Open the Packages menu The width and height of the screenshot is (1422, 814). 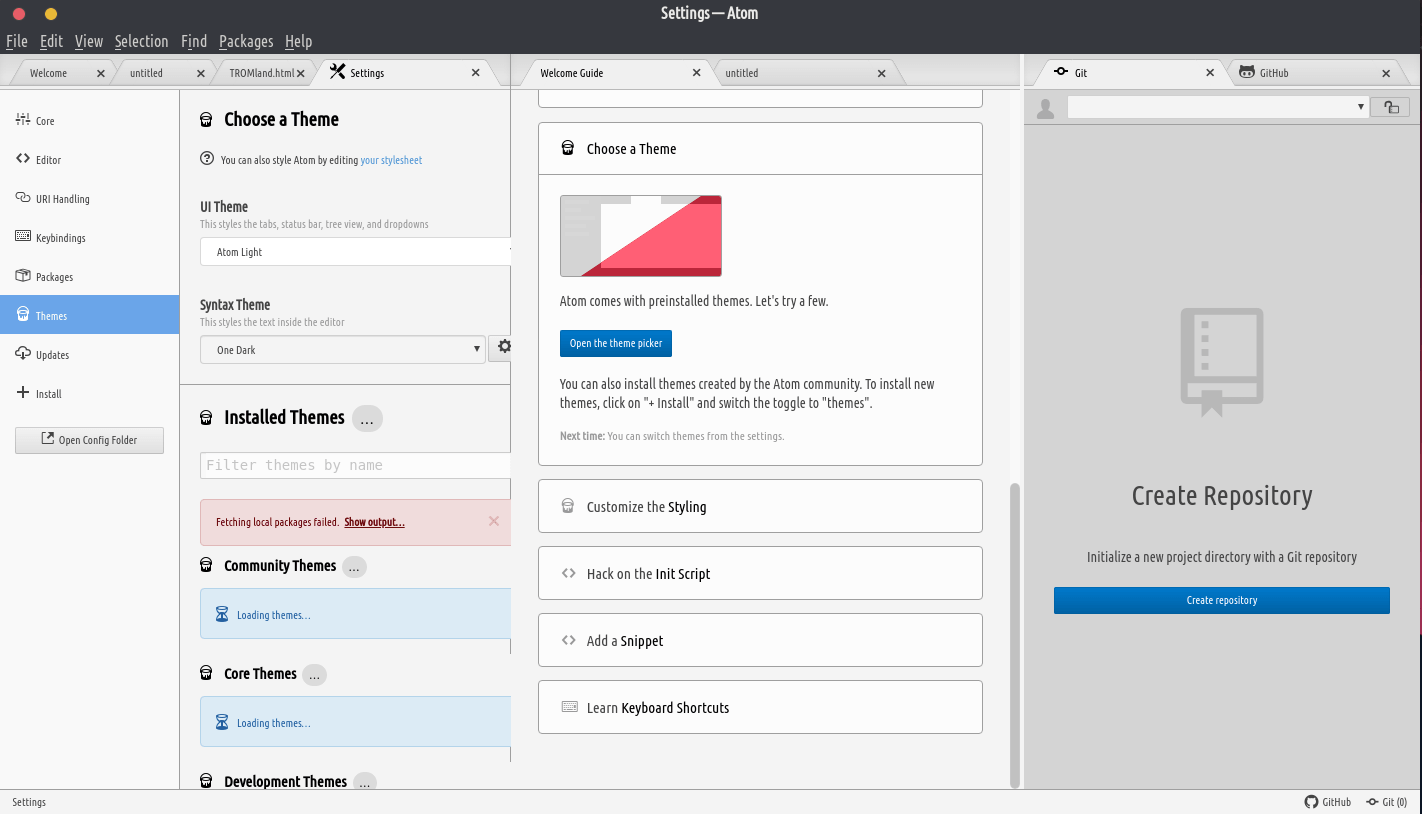click(246, 41)
